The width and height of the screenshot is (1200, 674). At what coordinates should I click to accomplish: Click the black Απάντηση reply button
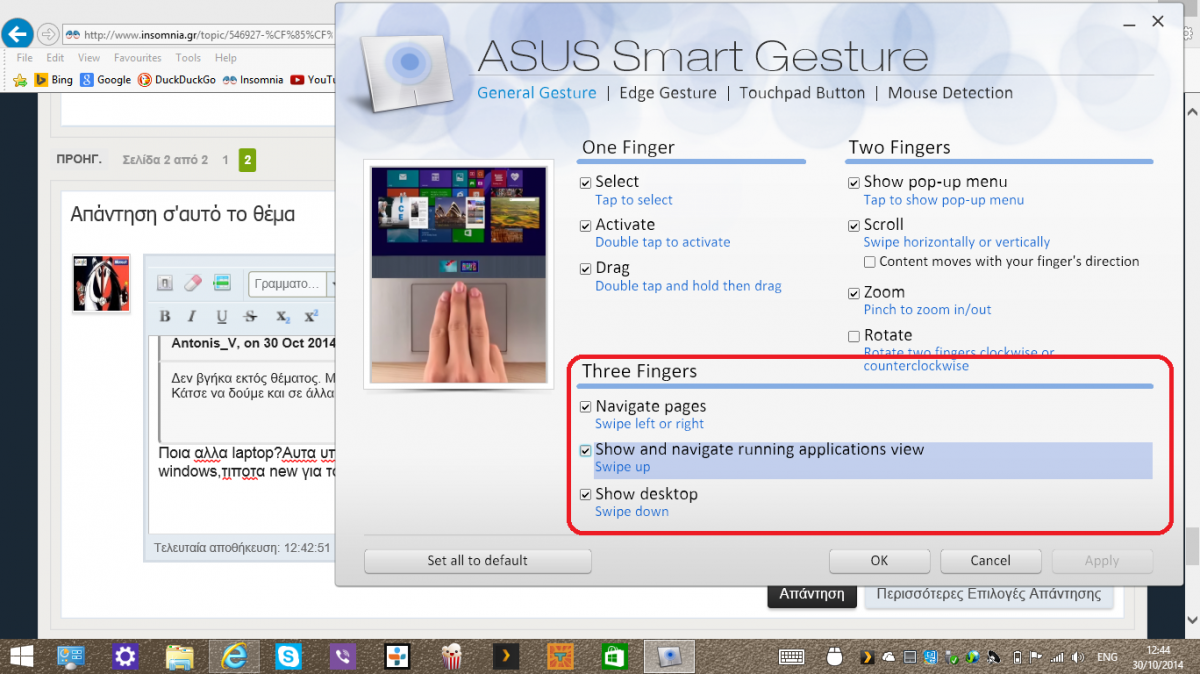pos(812,594)
